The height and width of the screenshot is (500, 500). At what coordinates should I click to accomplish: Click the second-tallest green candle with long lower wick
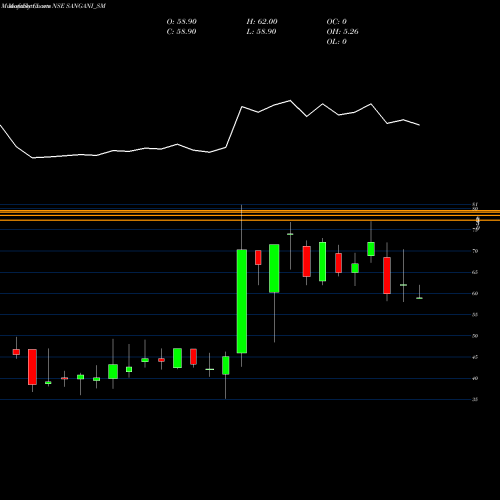274,268
